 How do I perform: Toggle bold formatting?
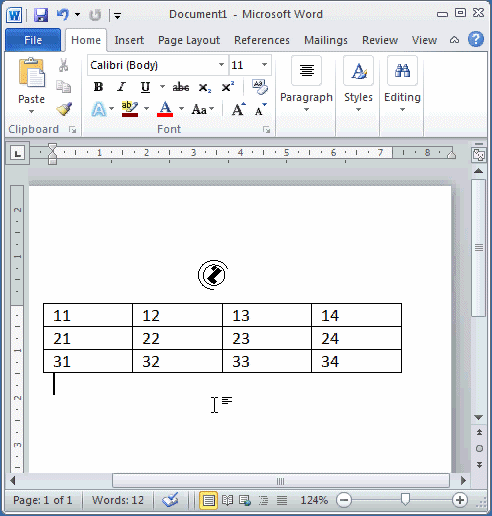tap(98, 87)
